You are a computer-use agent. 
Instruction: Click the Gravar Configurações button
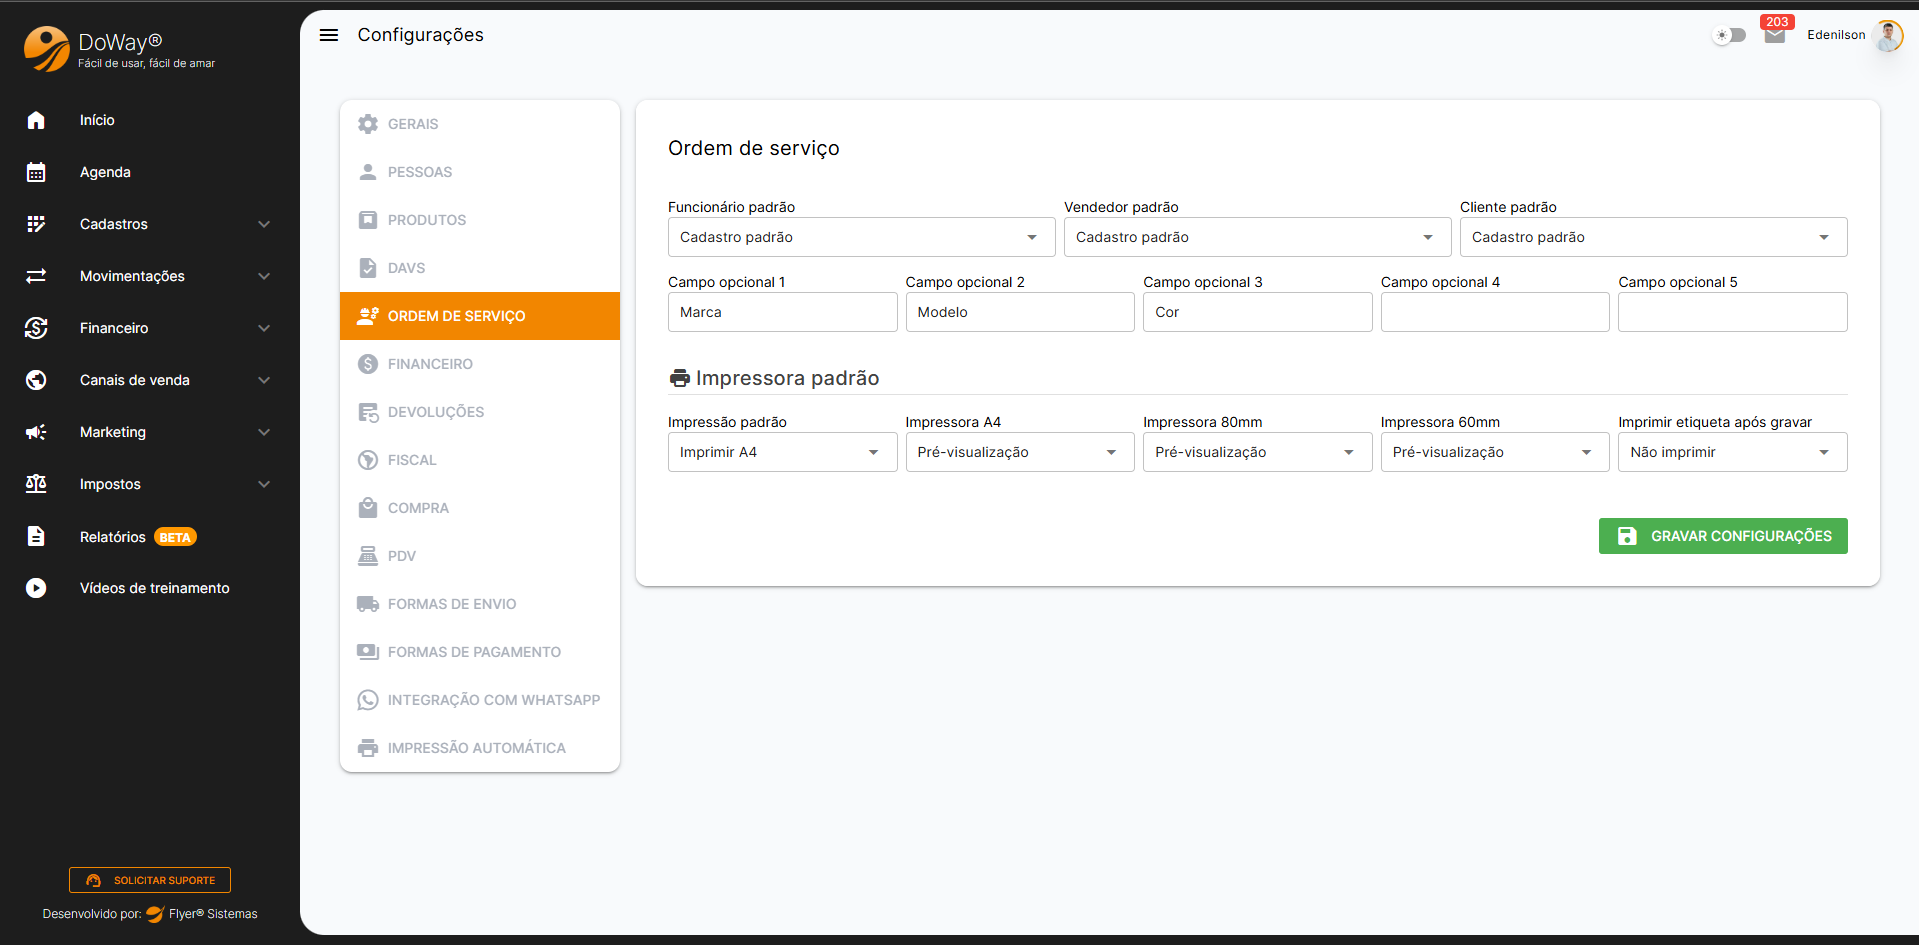[1722, 536]
